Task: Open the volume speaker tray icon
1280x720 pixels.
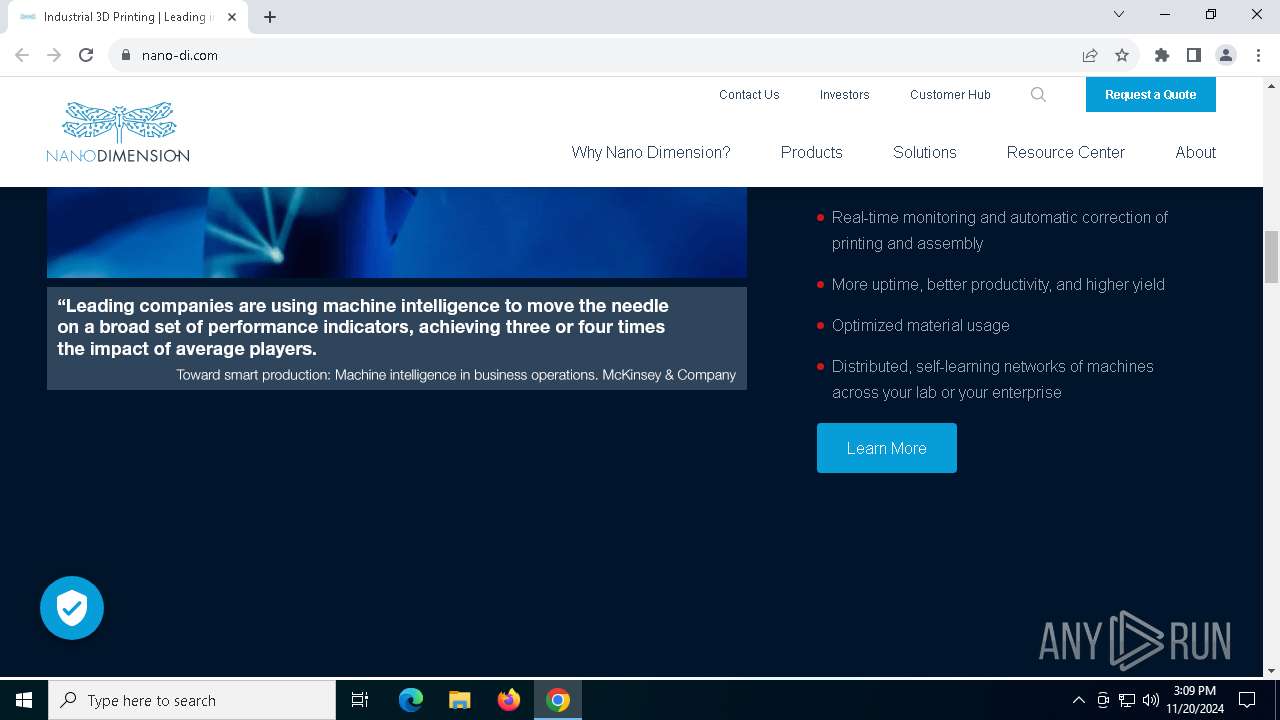Action: pyautogui.click(x=1150, y=700)
